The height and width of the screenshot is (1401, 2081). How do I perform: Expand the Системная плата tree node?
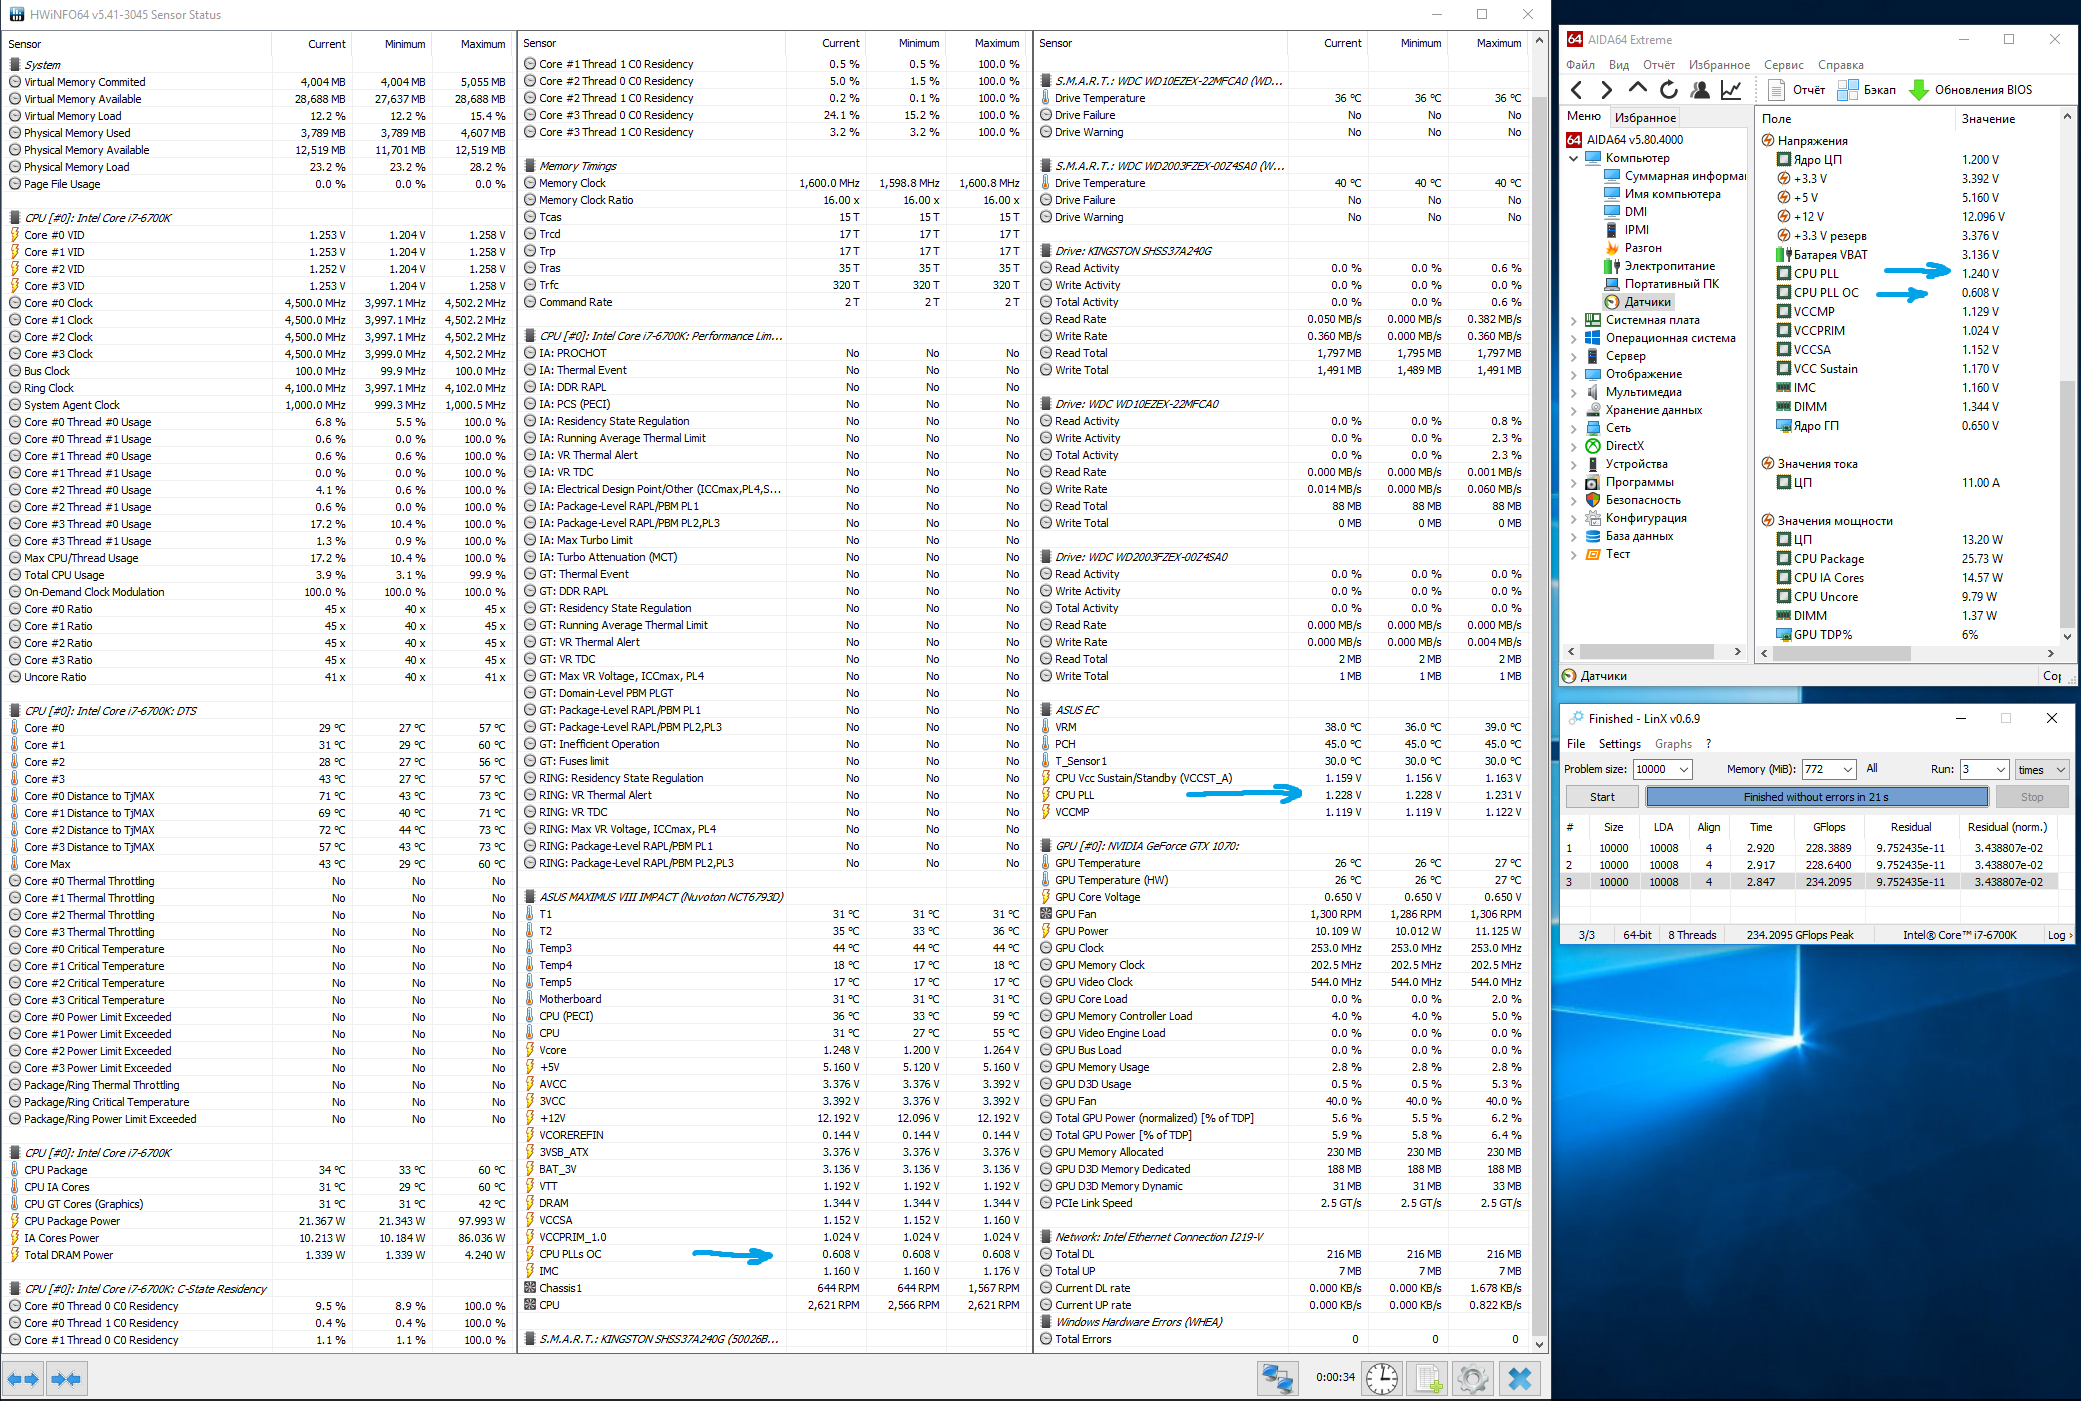(x=1574, y=320)
